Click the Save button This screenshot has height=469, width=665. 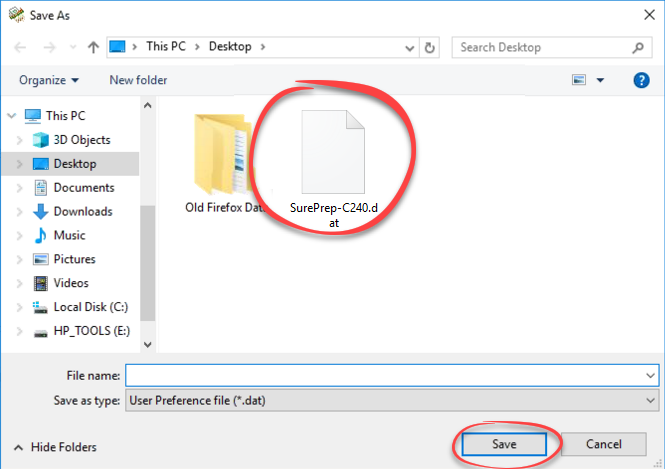pos(504,444)
